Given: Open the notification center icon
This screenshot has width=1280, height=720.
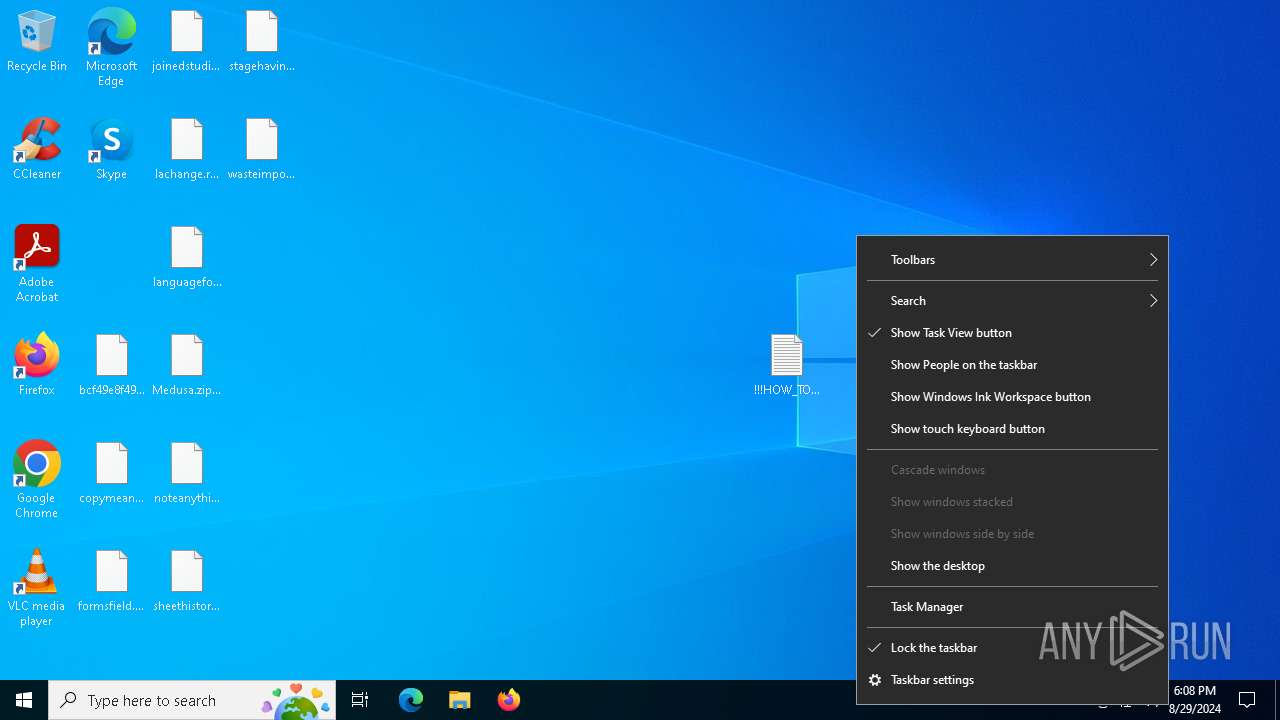Looking at the screenshot, I should coord(1247,700).
